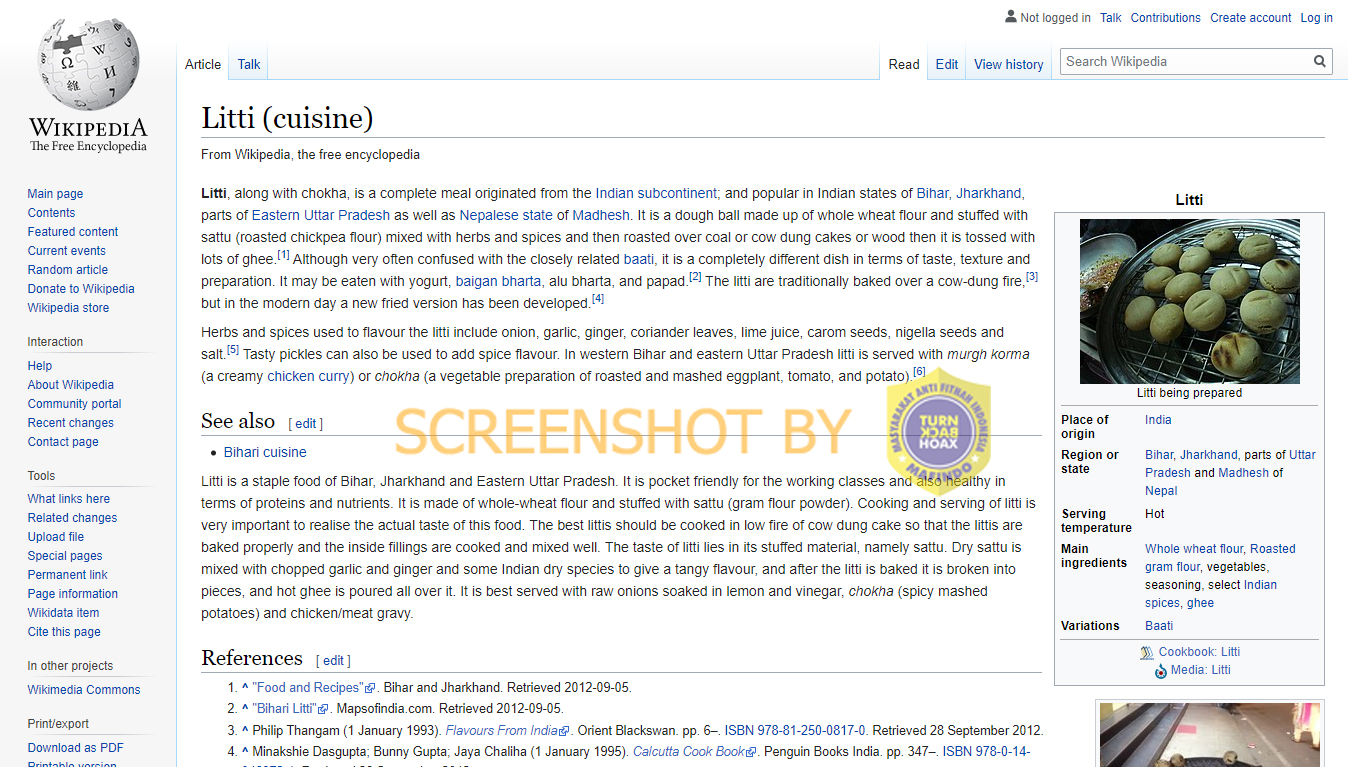
Task: Open Featured content
Action: [73, 232]
